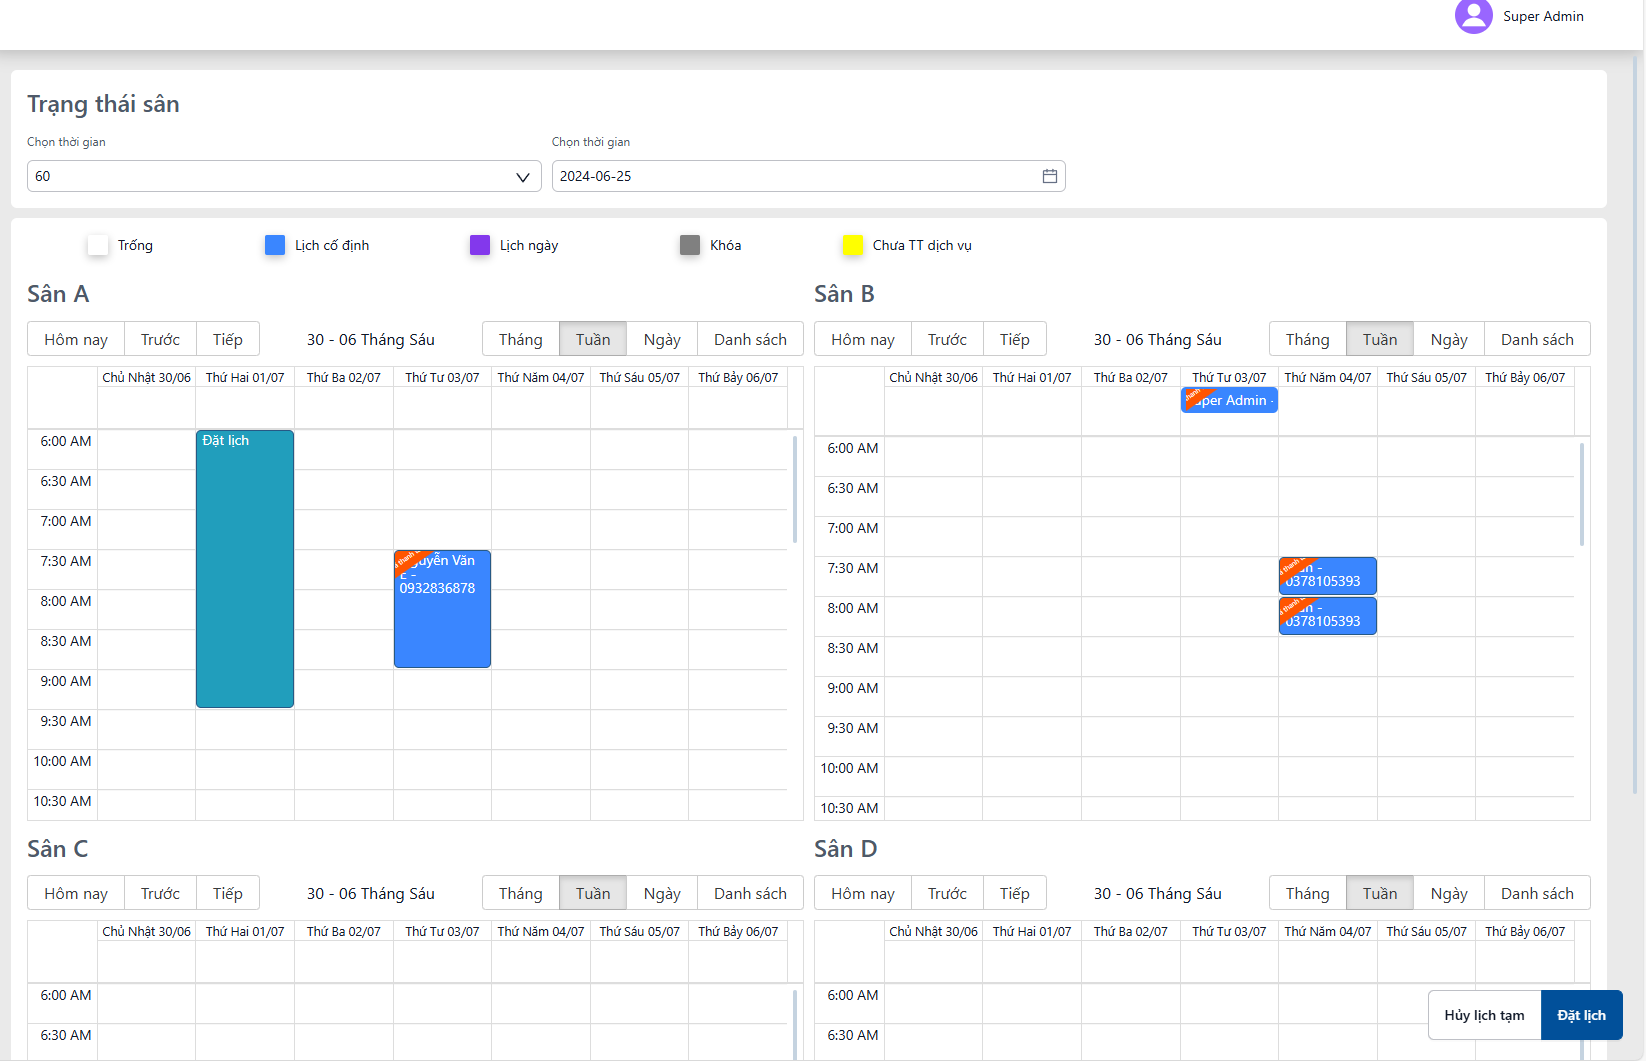The height and width of the screenshot is (1061, 1646).
Task: Switch Sân D to Tháng view
Action: [1308, 893]
